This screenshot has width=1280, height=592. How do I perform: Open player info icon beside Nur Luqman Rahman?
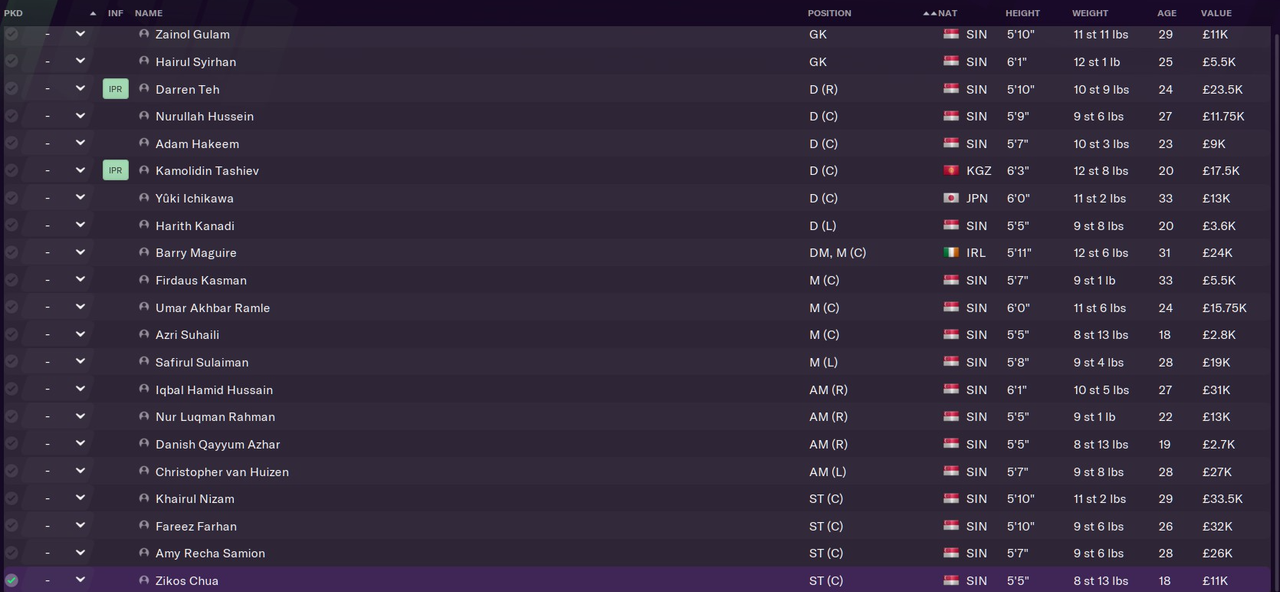click(x=144, y=417)
